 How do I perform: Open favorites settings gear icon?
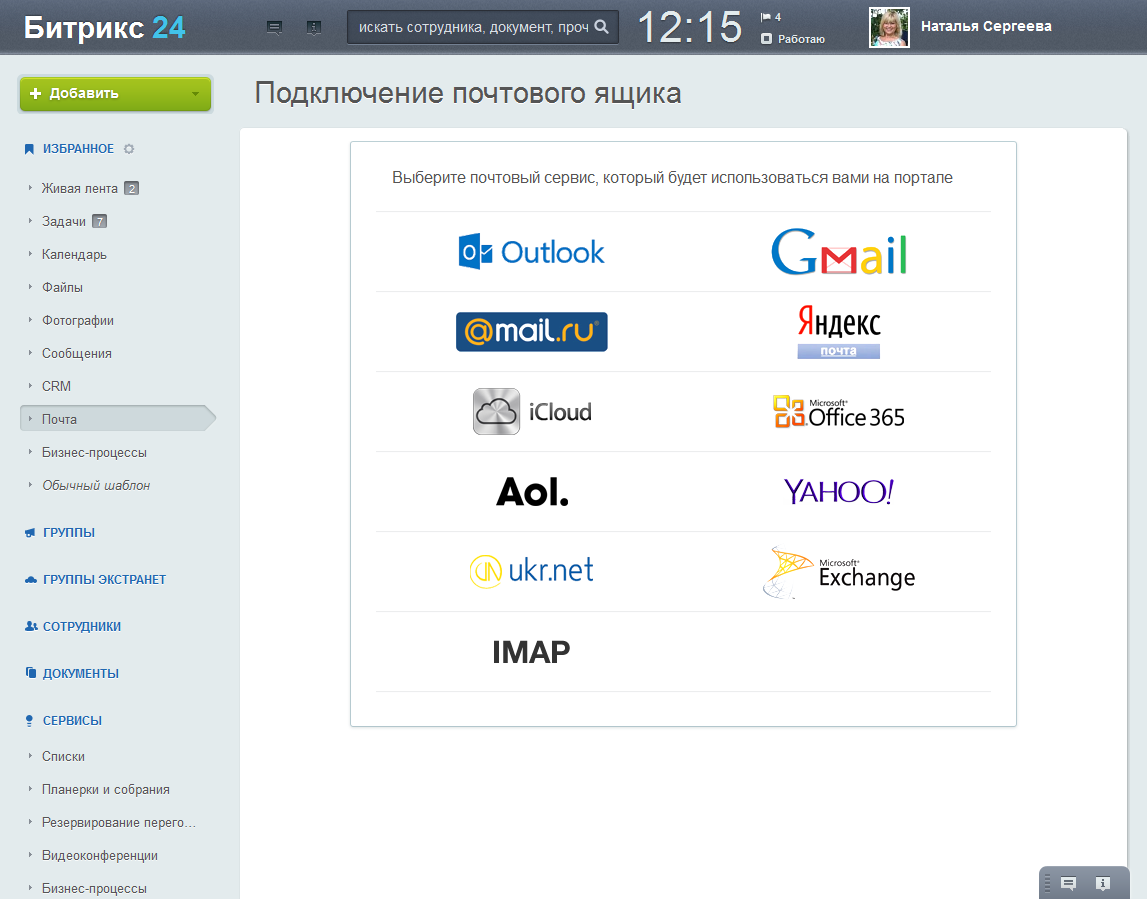(x=129, y=148)
